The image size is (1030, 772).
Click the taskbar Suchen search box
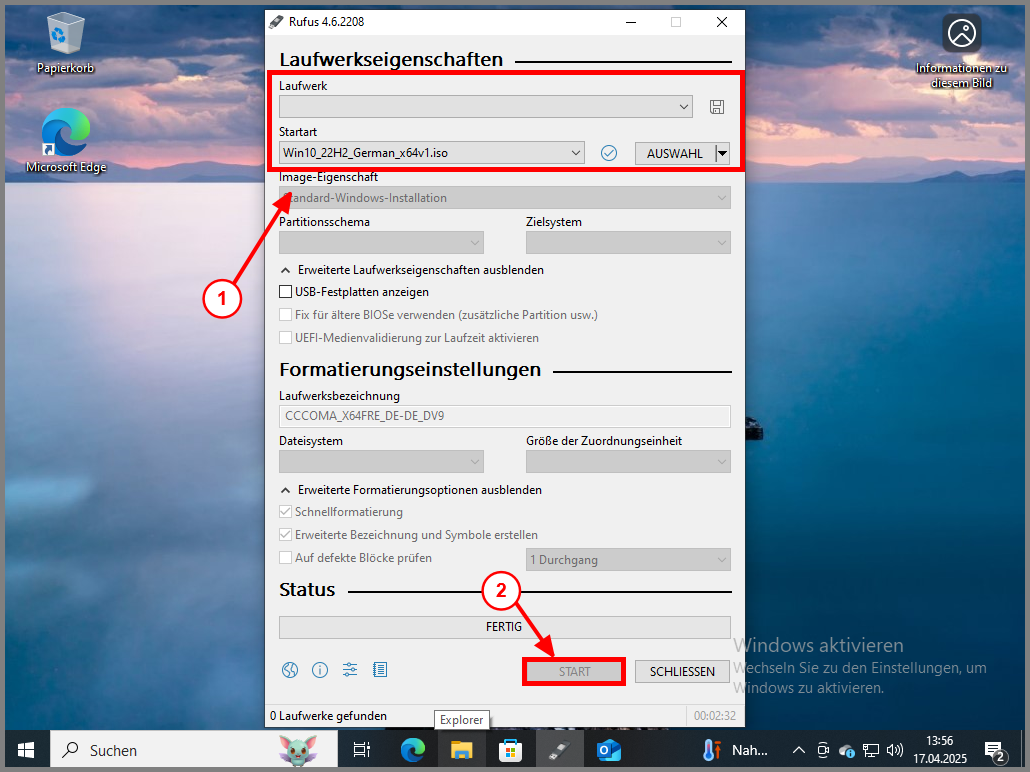(194, 750)
